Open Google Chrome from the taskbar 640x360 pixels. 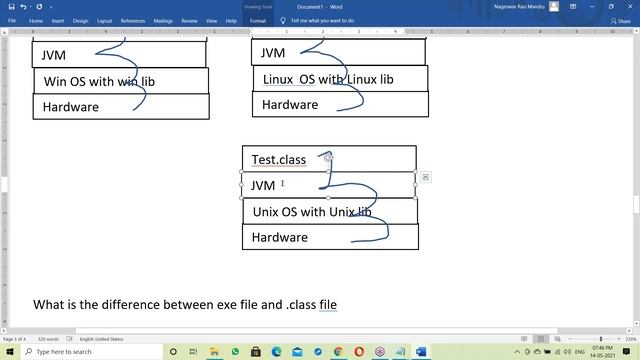click(x=338, y=351)
